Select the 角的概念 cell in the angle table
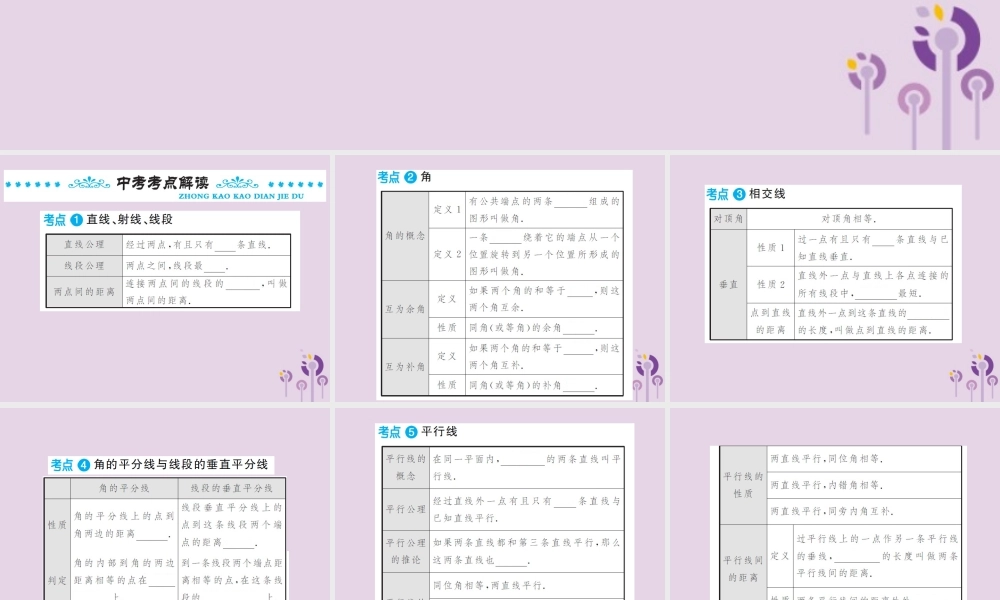This screenshot has width=1000, height=600. (x=405, y=235)
